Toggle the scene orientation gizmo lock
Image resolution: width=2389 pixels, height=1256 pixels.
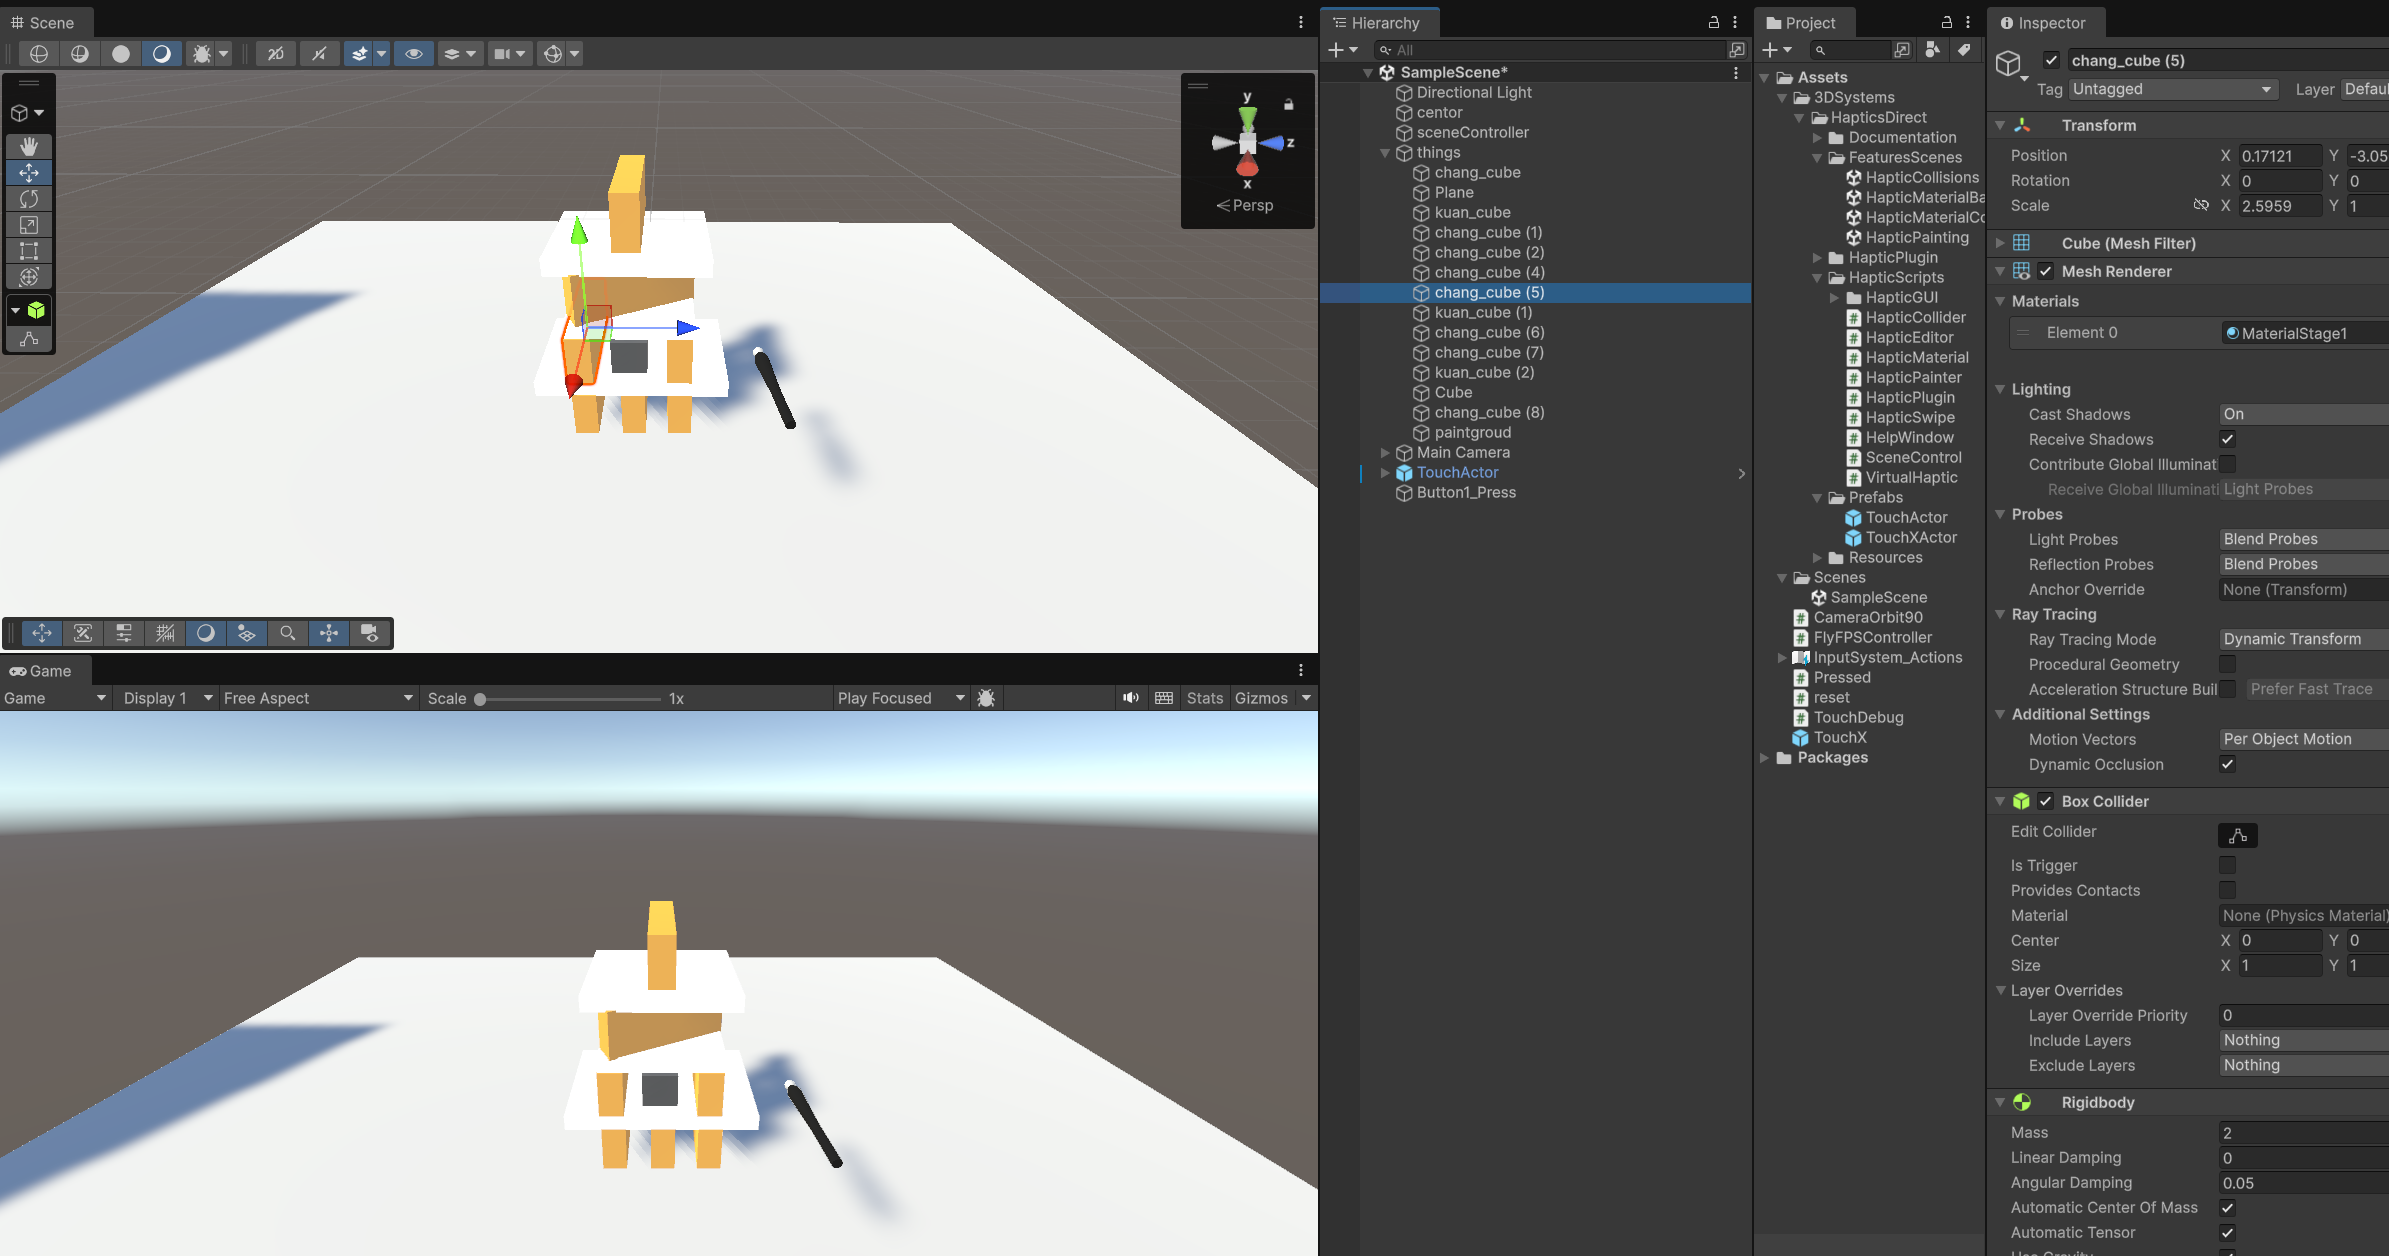point(1289,104)
